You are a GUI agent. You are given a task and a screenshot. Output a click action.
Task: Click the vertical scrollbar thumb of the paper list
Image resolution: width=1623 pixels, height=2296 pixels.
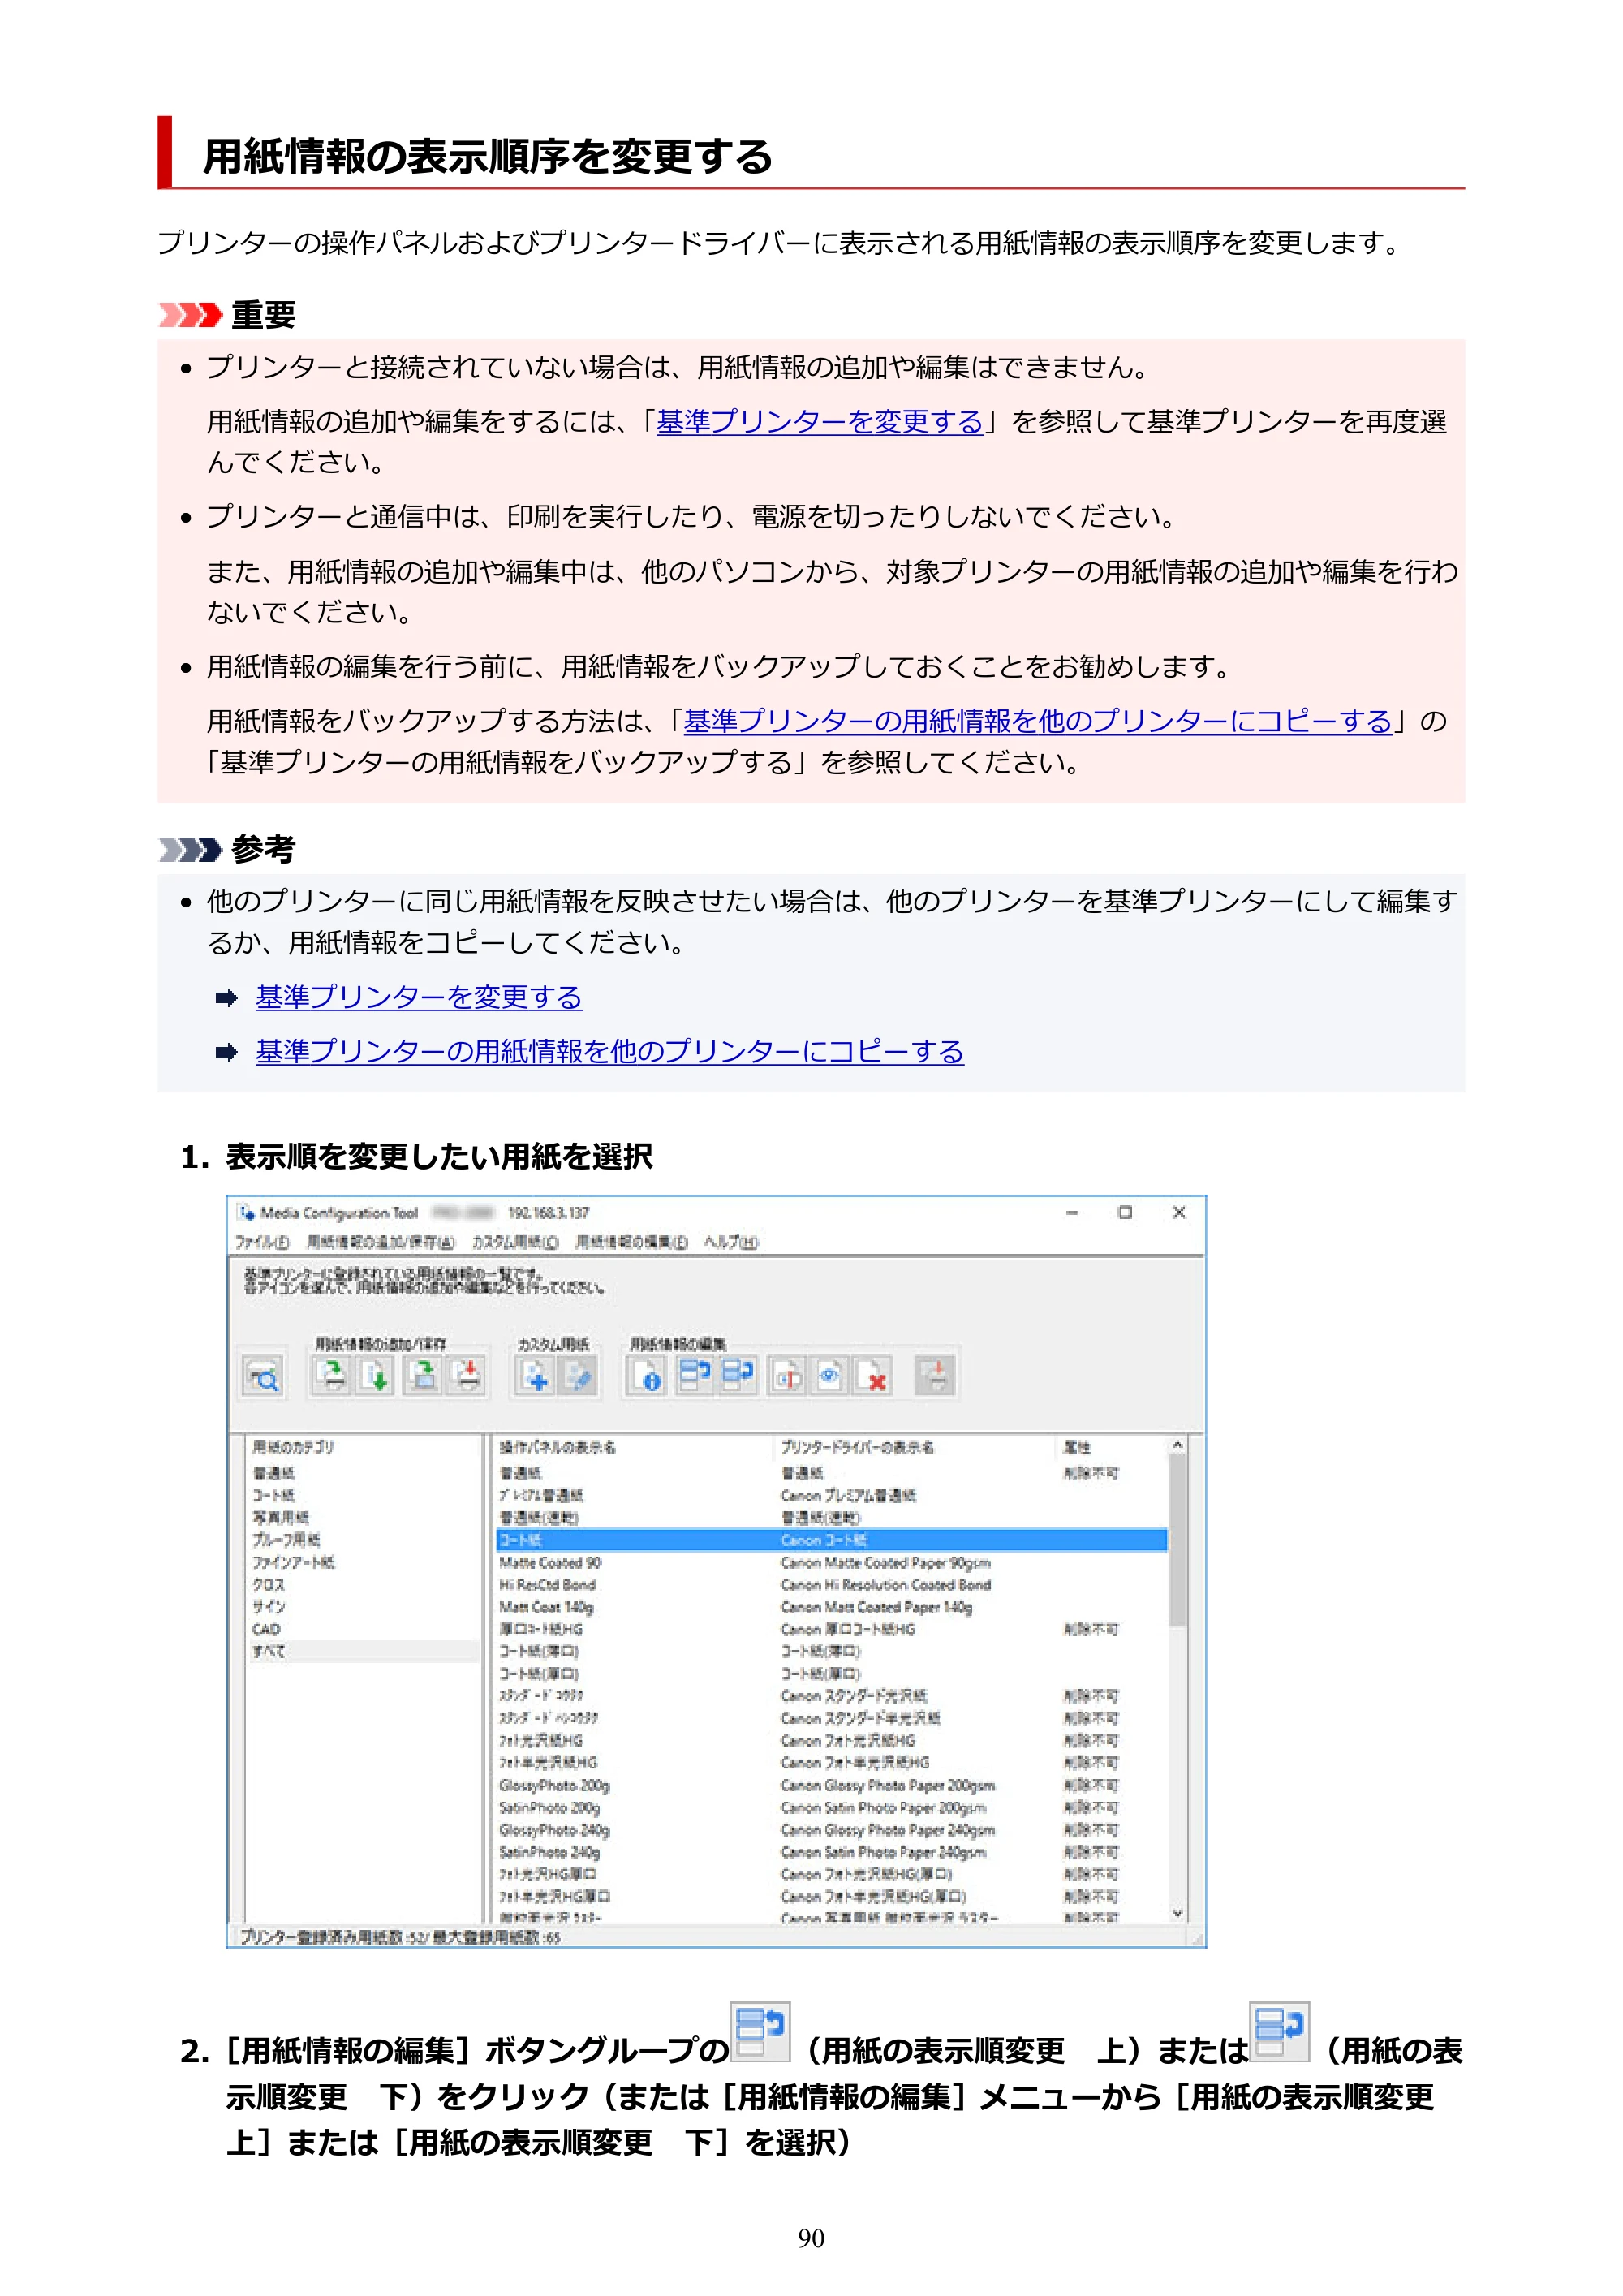pyautogui.click(x=1178, y=1540)
